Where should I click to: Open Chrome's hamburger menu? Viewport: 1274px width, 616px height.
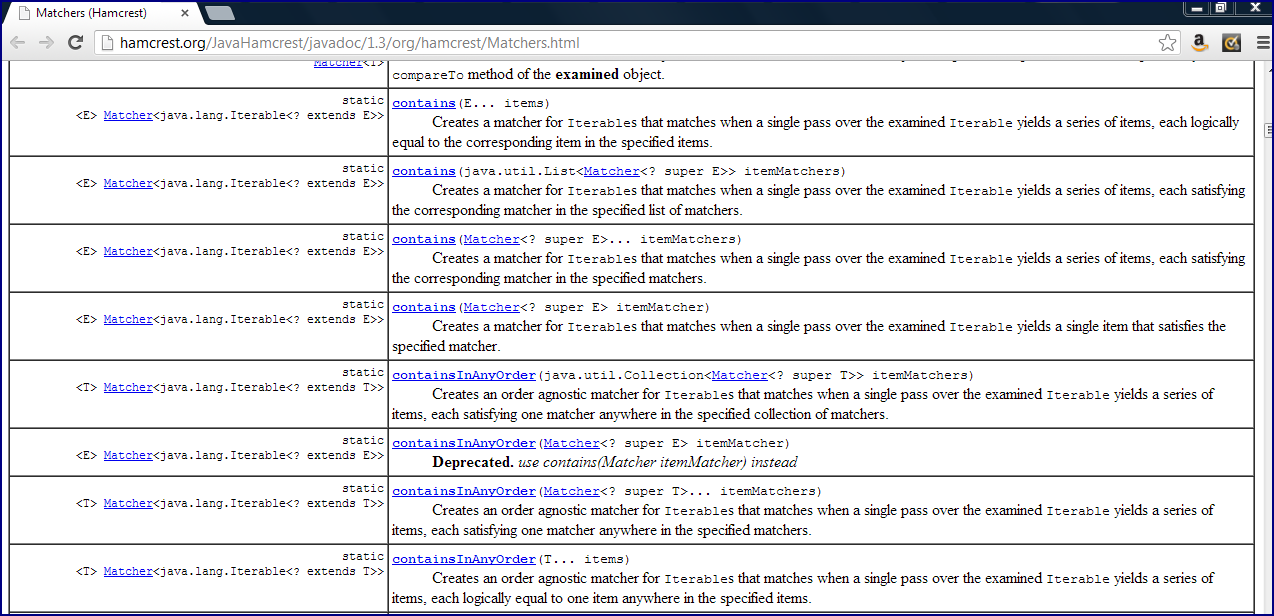(x=1261, y=43)
